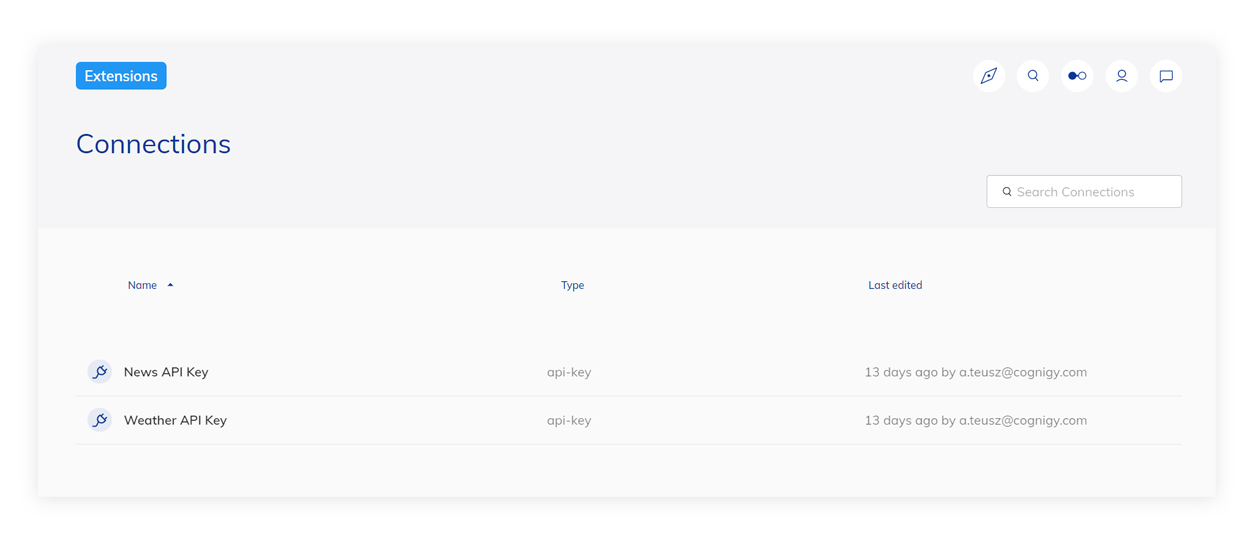
Task: Click the Connections page heading
Action: coord(153,144)
